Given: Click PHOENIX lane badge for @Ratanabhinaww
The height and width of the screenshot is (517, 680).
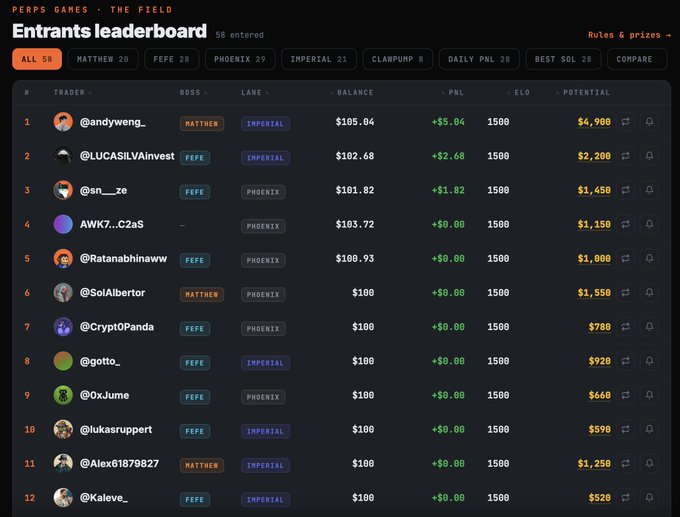Looking at the screenshot, I should point(263,260).
